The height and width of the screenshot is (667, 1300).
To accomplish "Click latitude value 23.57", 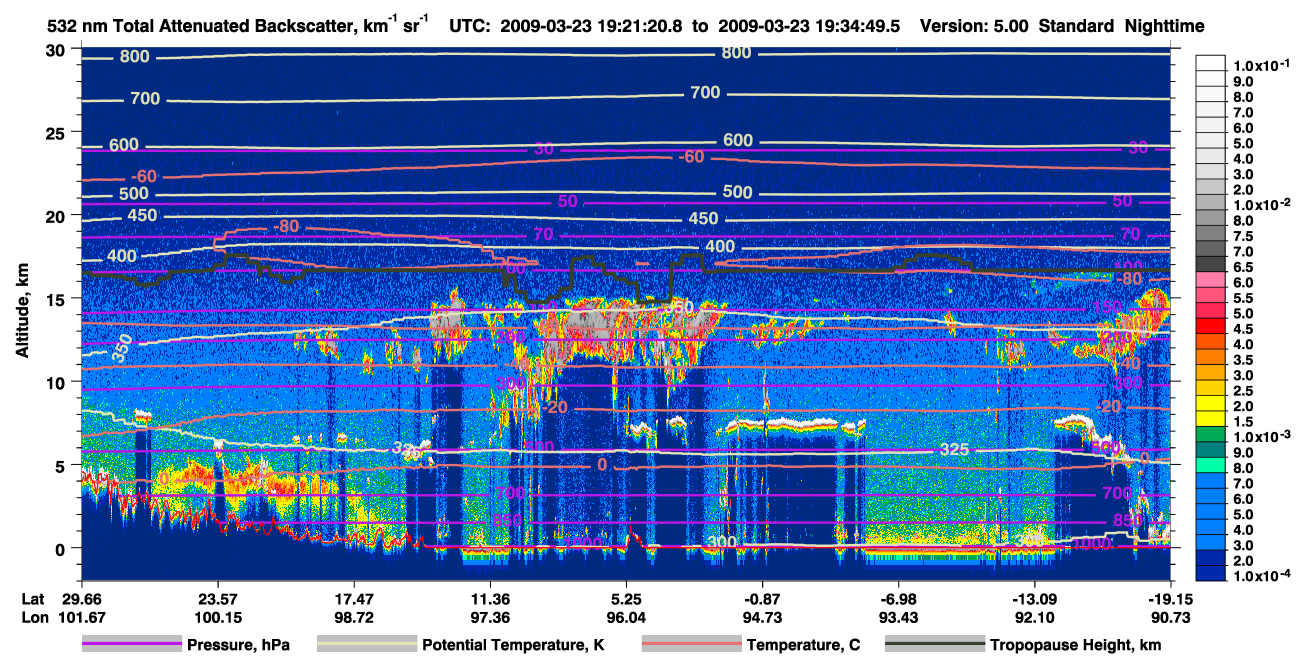I will pos(217,599).
